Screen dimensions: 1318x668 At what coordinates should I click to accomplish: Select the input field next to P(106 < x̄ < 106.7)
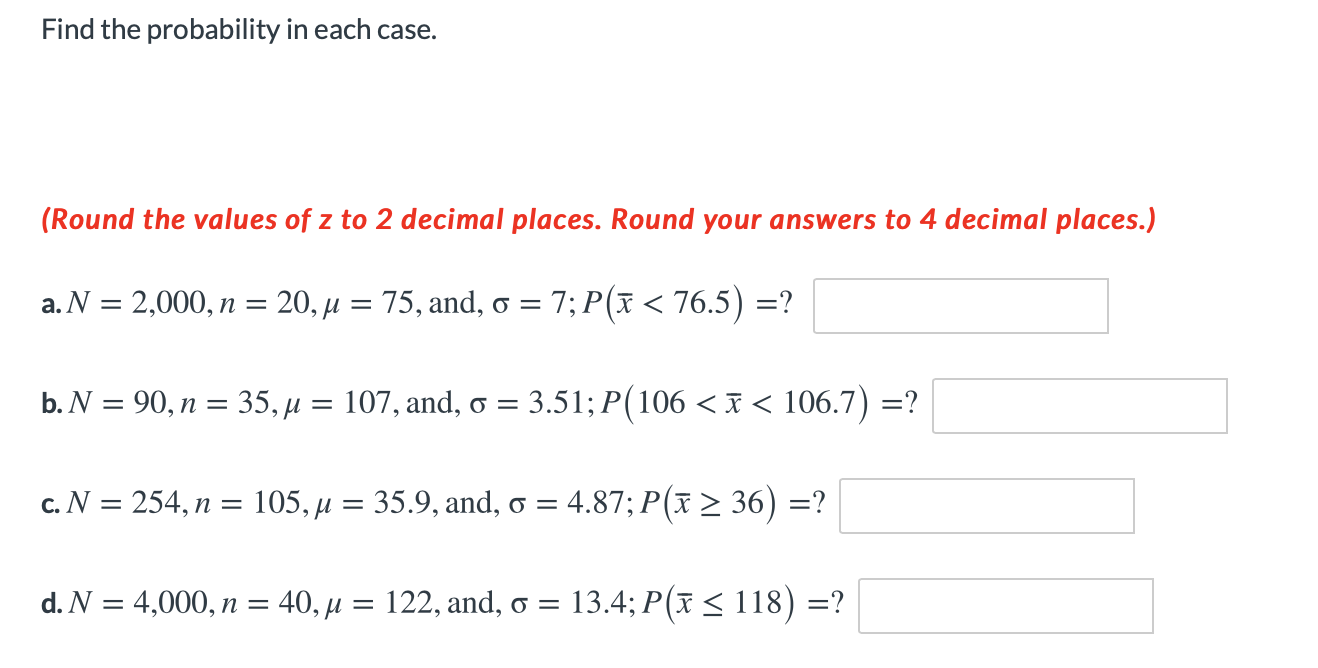1079,406
